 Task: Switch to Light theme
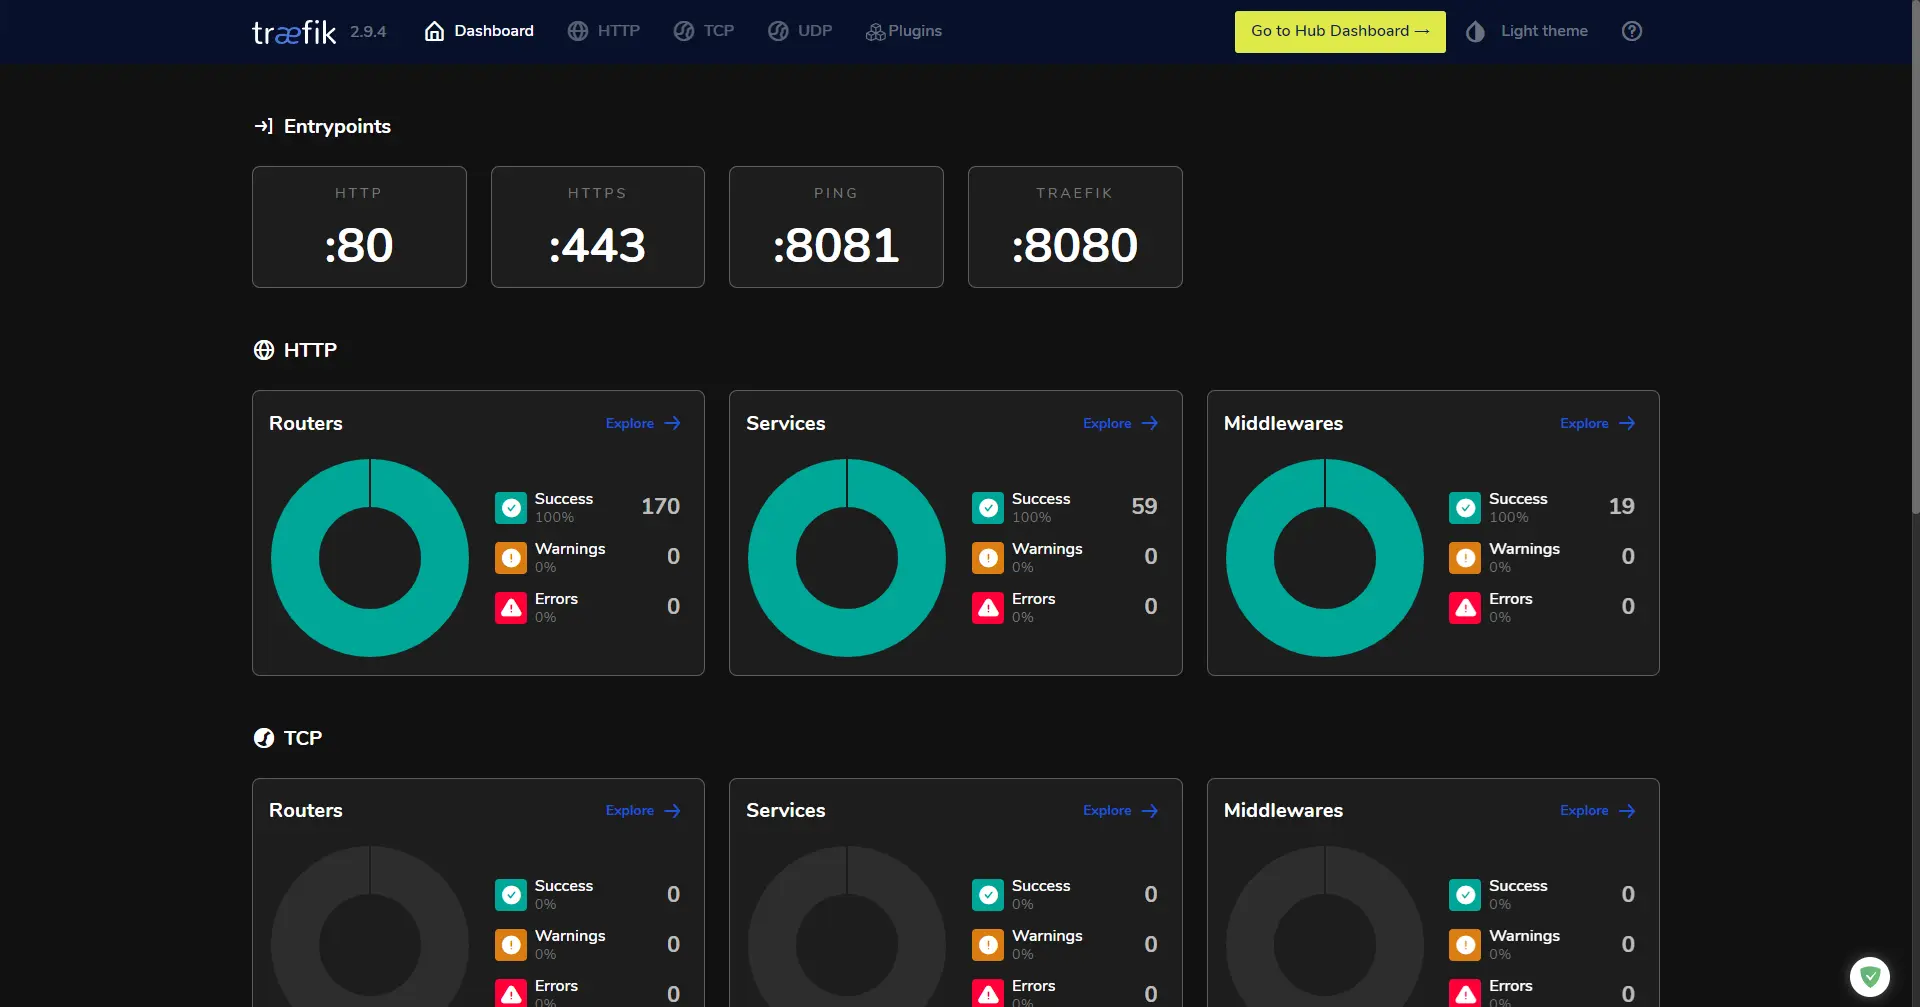coord(1528,31)
